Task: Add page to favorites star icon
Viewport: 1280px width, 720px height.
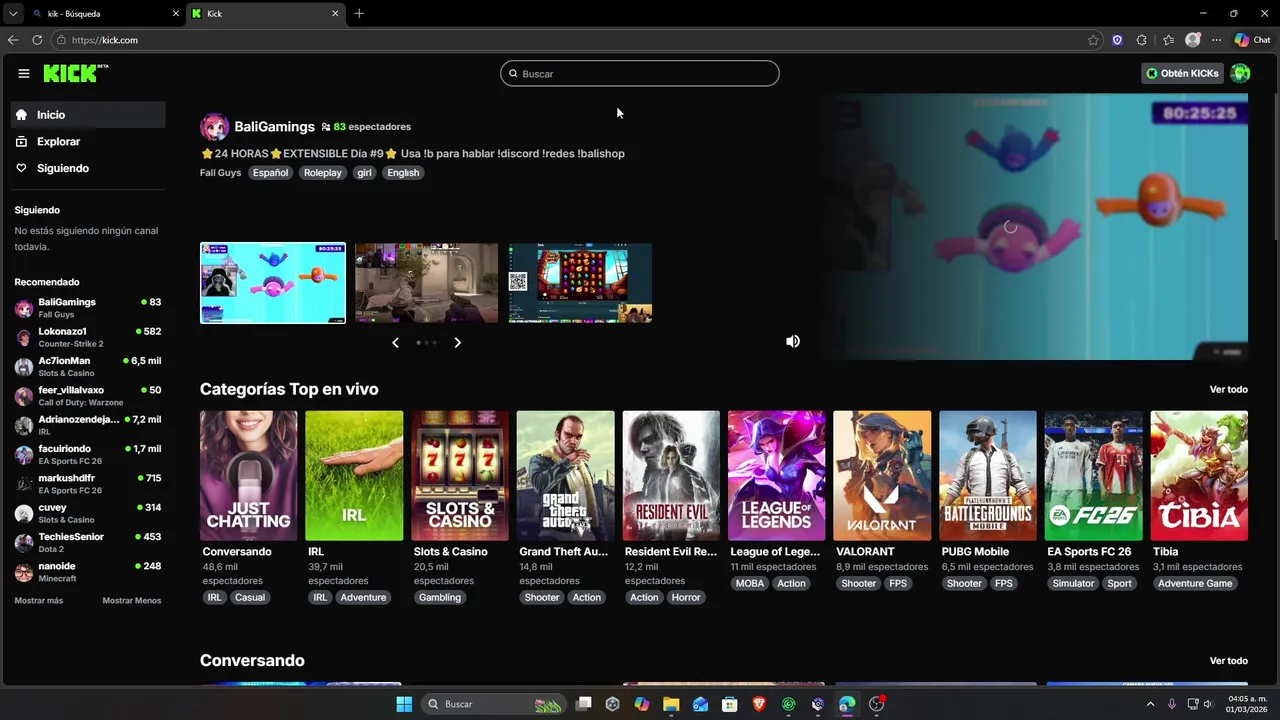Action: [x=1093, y=40]
